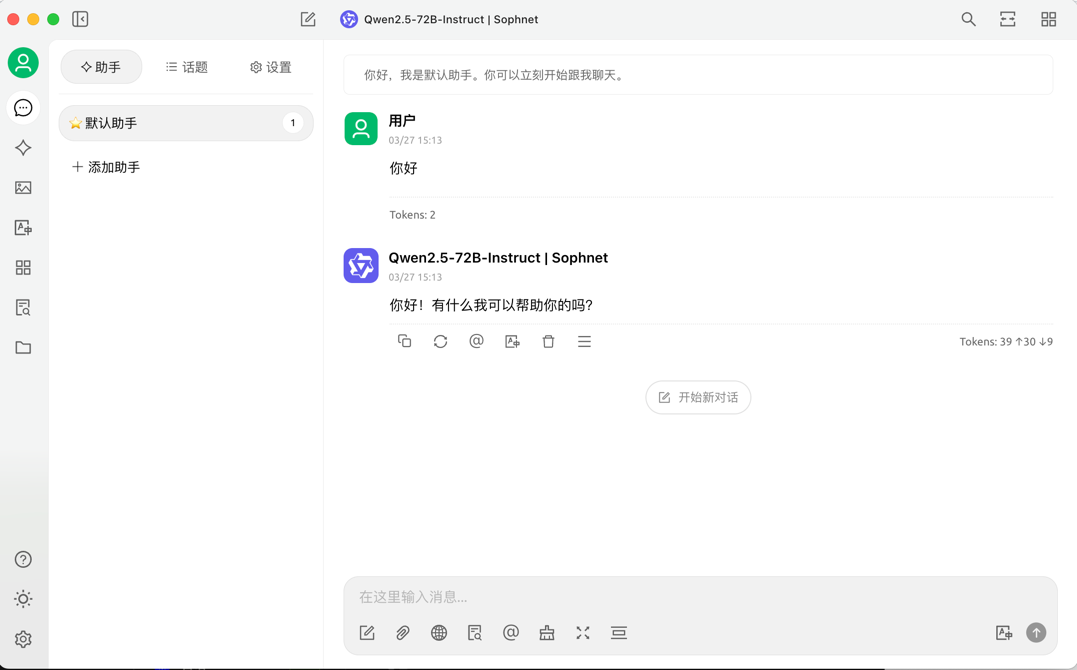Viewport: 1077px width, 670px height.
Task: Switch to the 设置 tab
Action: 271,67
